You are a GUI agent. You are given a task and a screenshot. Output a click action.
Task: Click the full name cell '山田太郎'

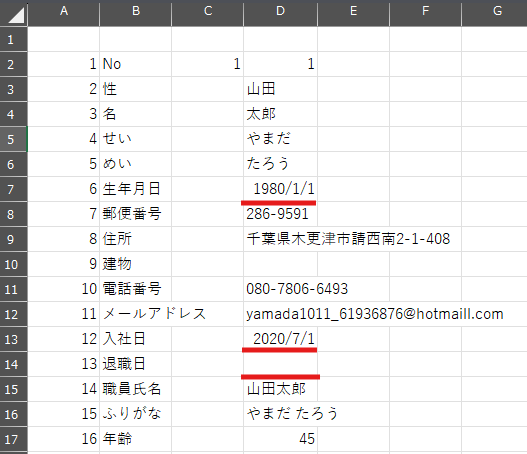tap(281, 389)
